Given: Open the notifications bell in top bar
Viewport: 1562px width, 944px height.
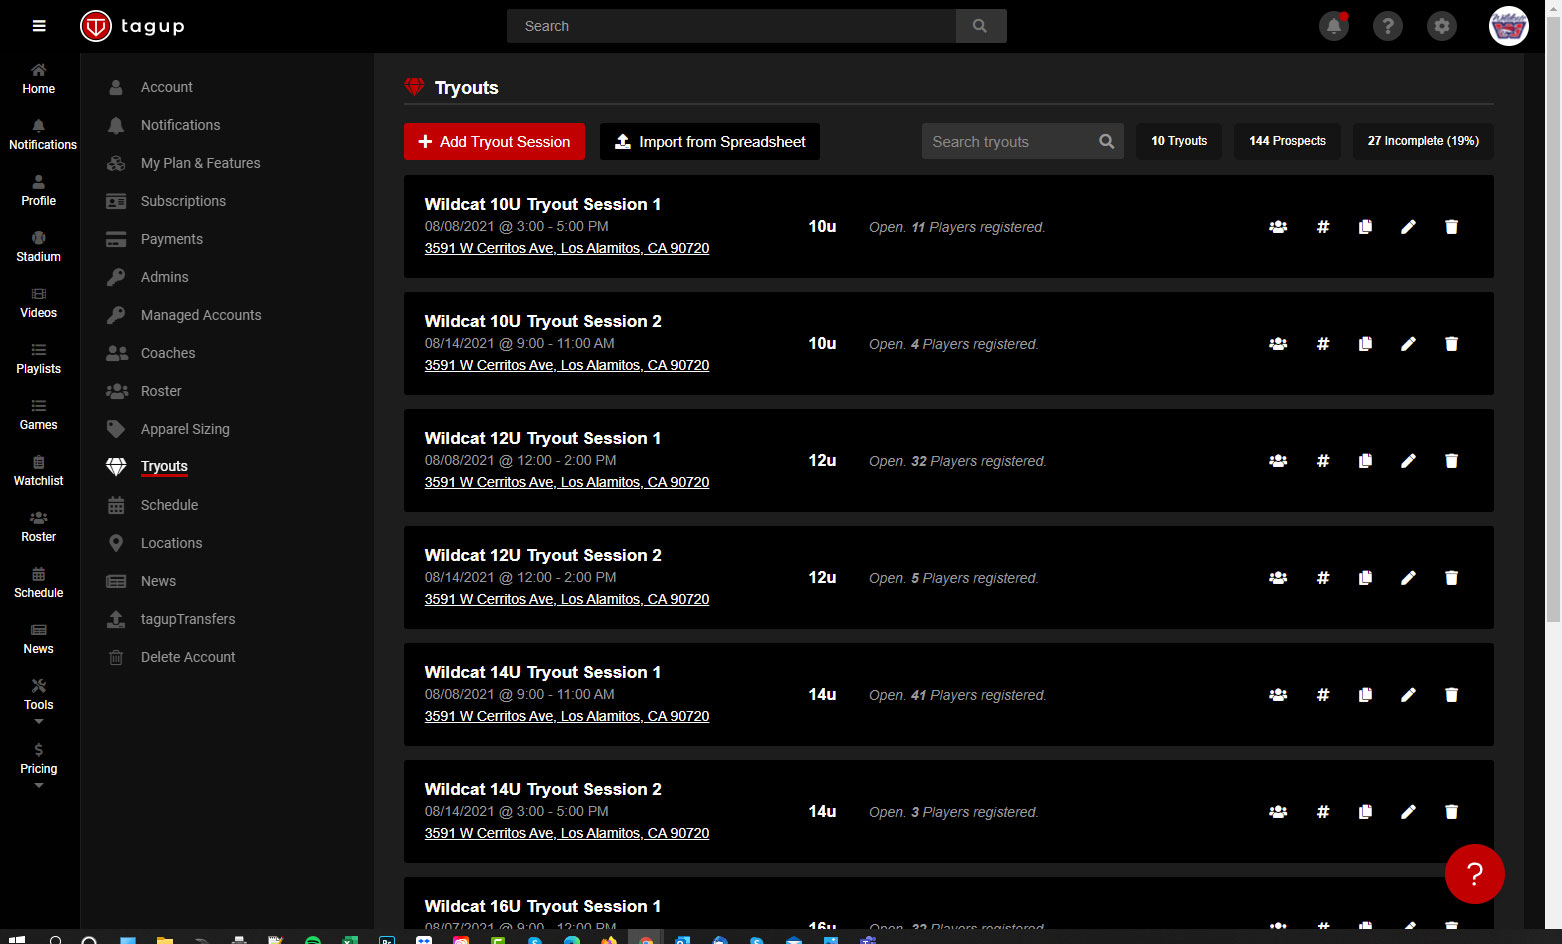Looking at the screenshot, I should point(1333,26).
